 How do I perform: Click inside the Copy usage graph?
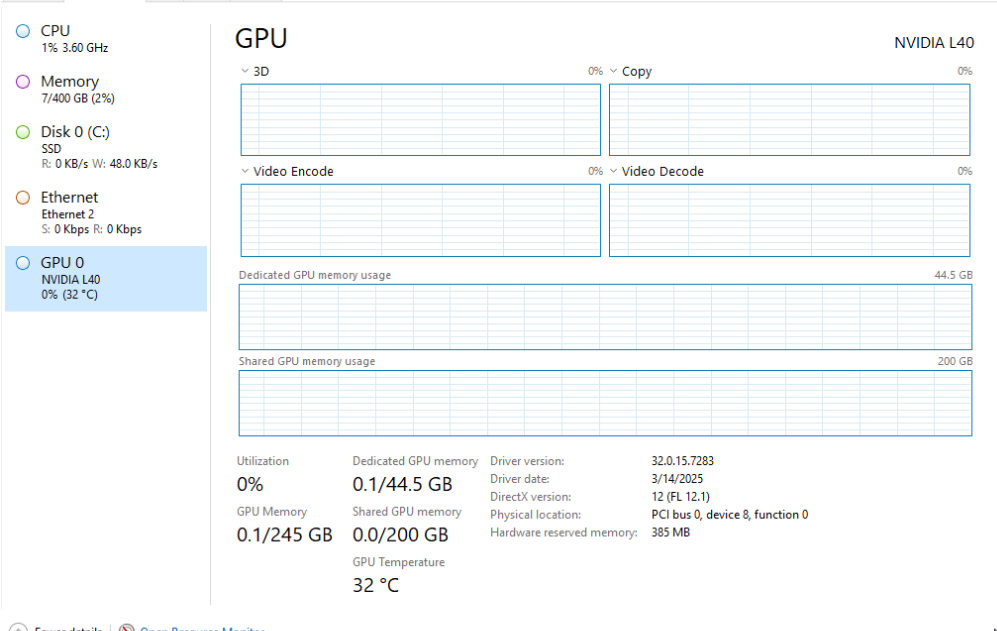(x=789, y=120)
